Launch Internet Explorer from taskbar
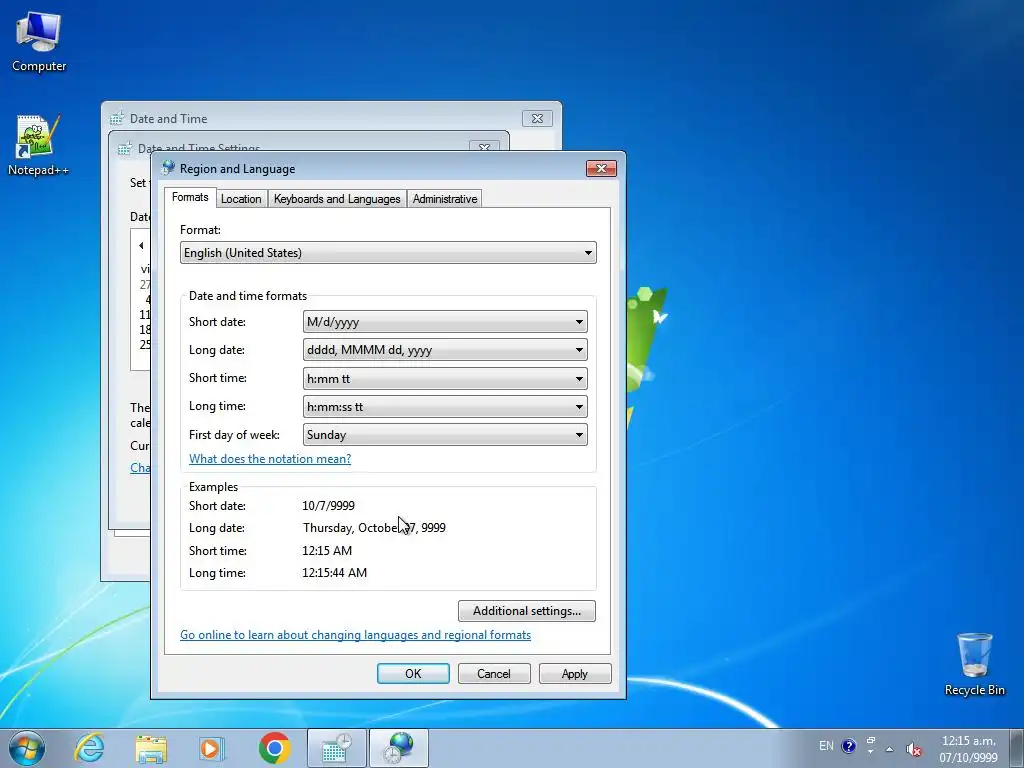1024x768 pixels. click(x=89, y=748)
